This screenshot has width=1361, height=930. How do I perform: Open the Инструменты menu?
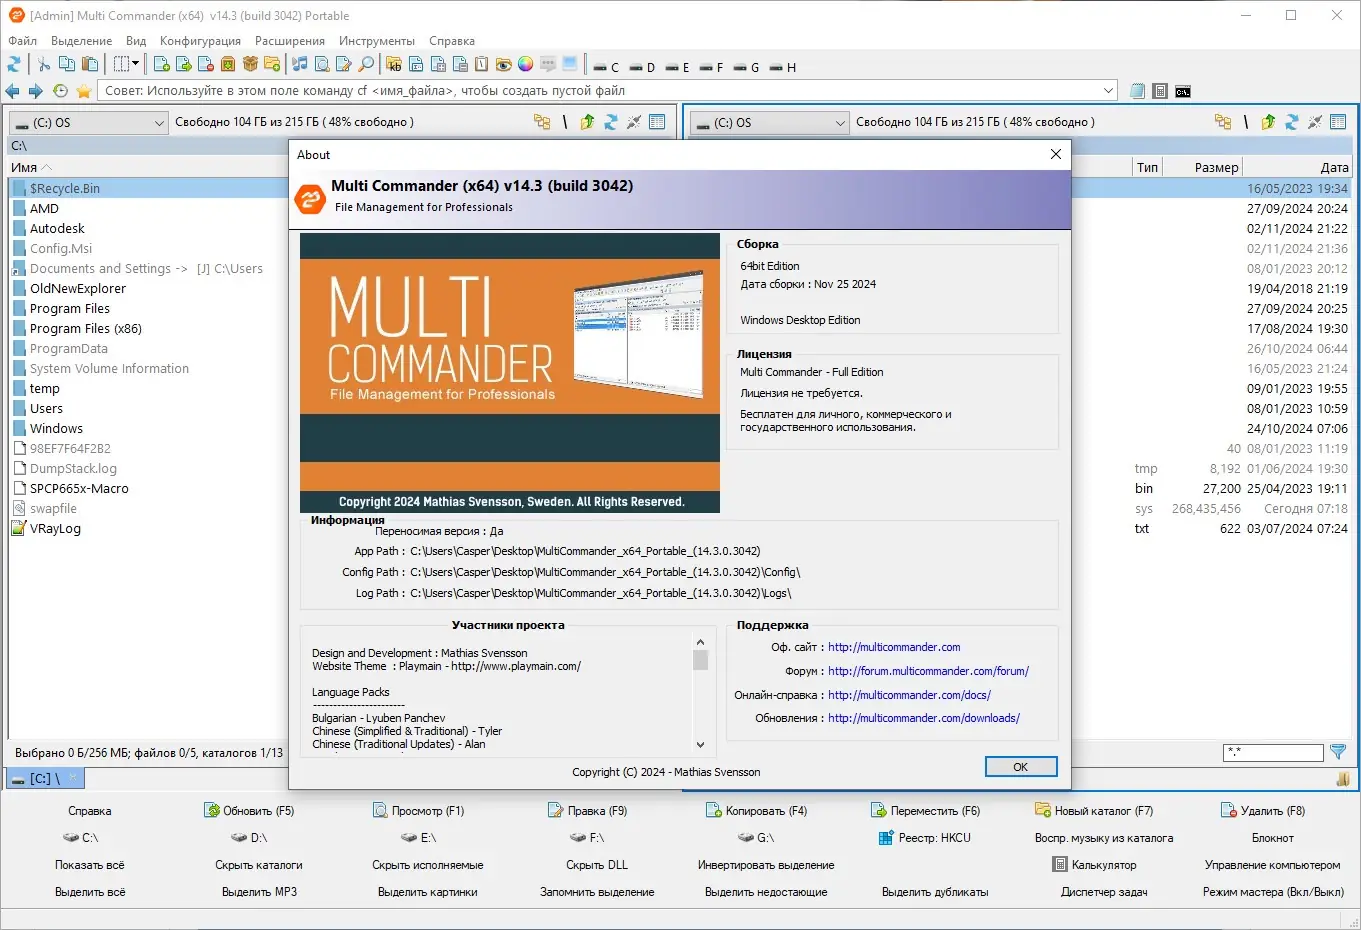point(376,41)
